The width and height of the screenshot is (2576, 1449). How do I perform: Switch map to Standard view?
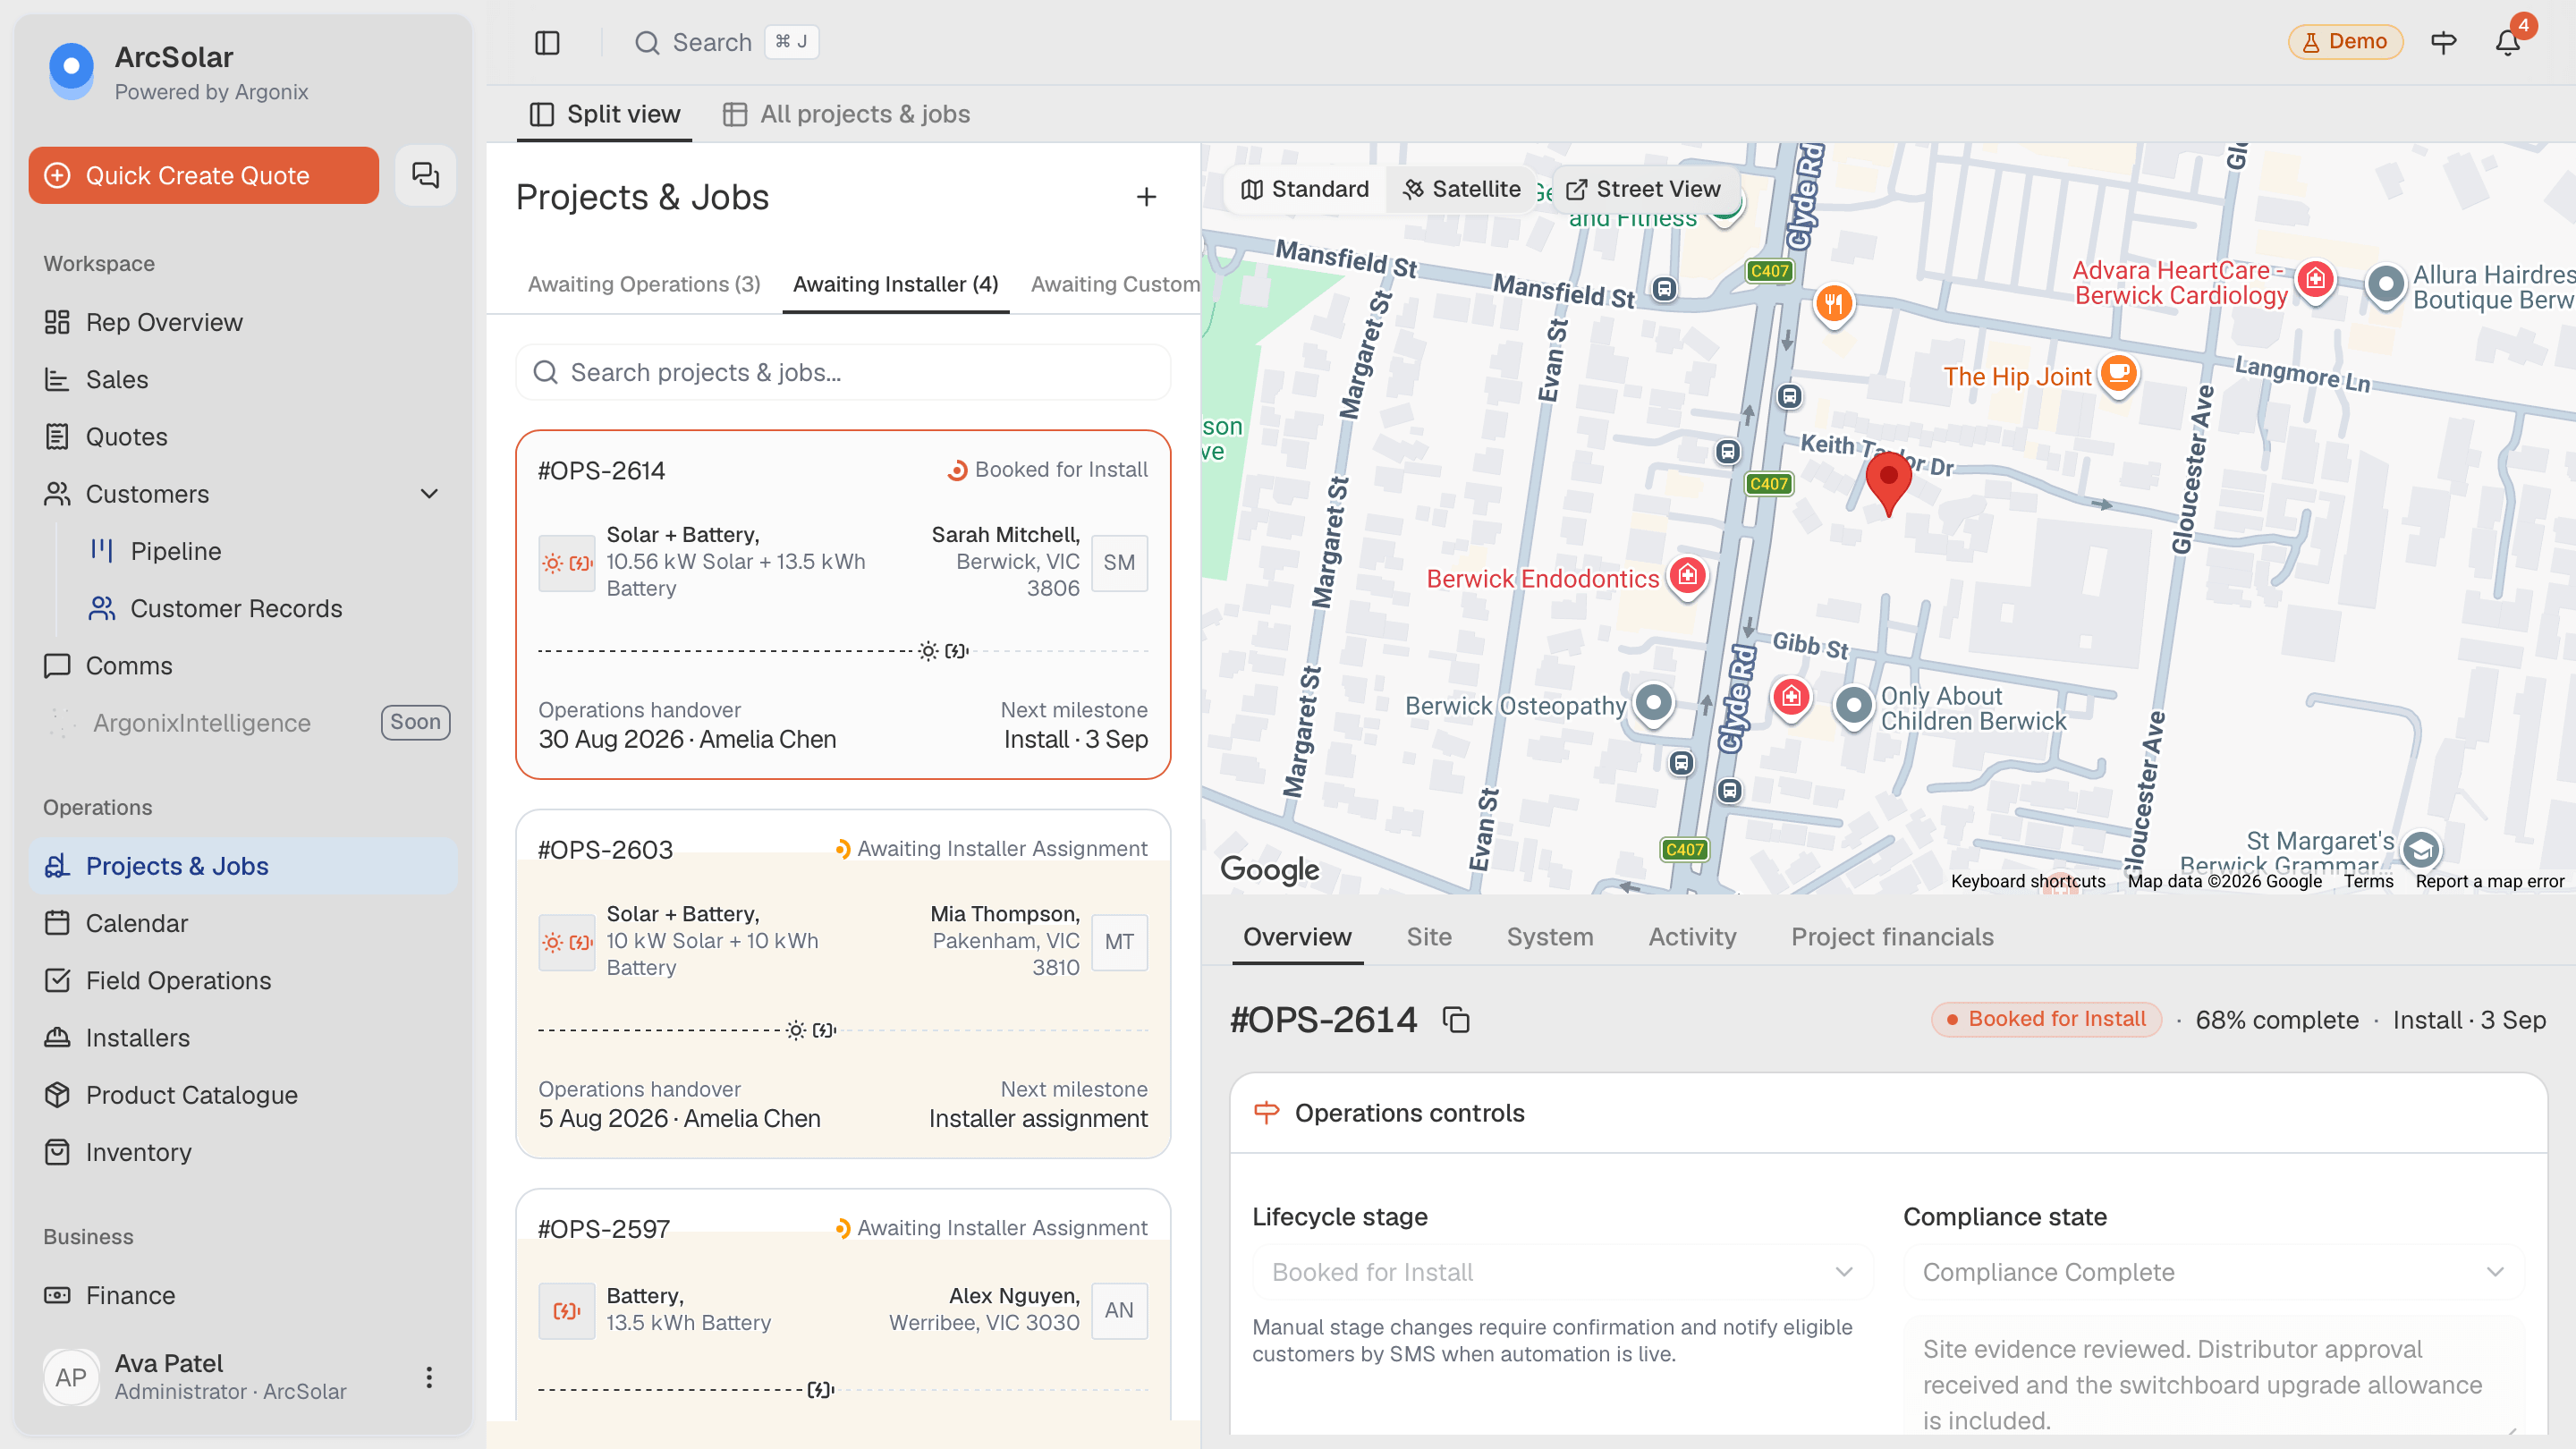[1305, 189]
